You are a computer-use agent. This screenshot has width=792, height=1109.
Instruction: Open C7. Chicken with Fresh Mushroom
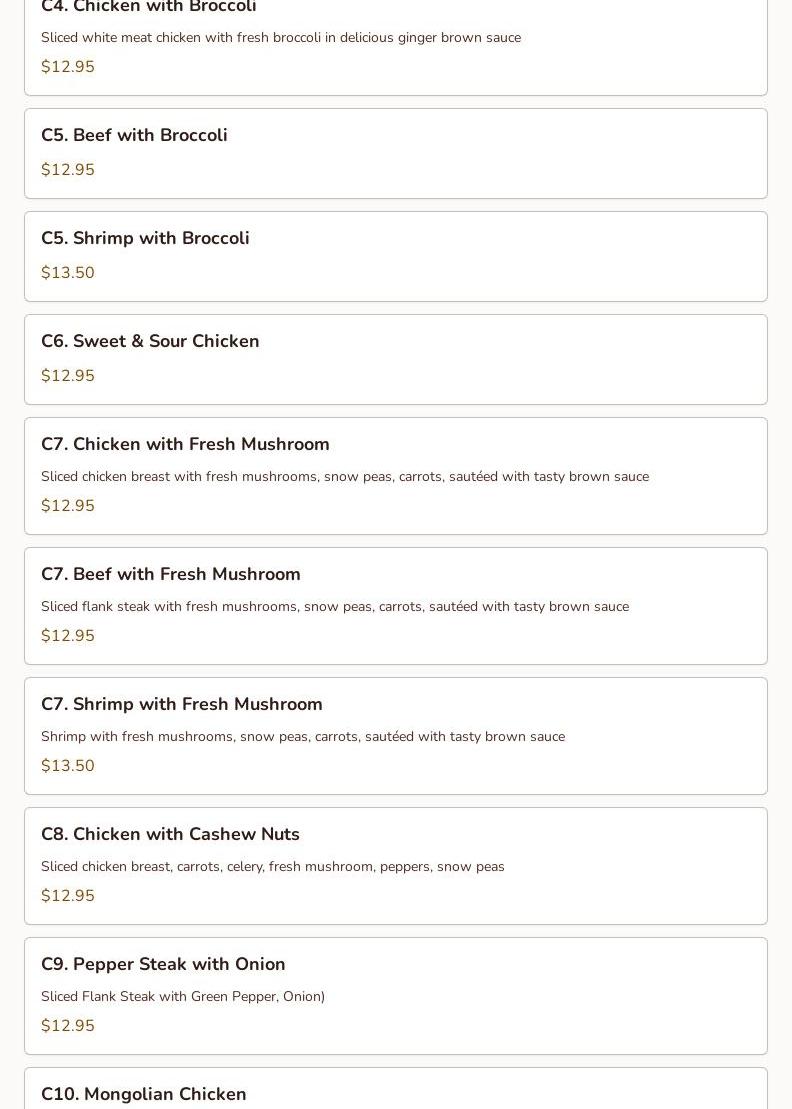[396, 476]
